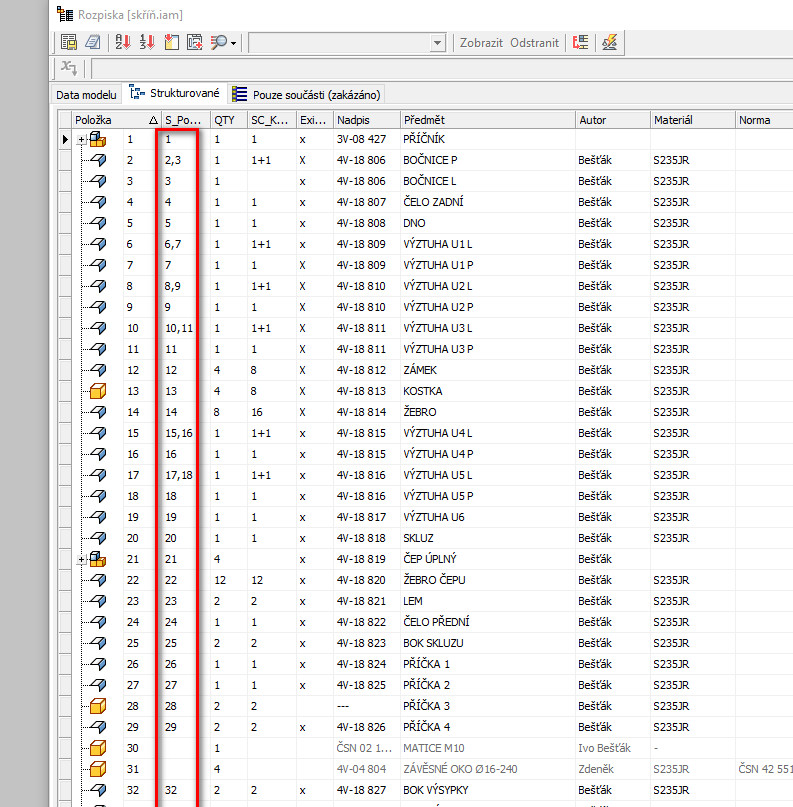Screen dimensions: 793x807
Task: Click the fx formula icon
Action: coord(68,67)
